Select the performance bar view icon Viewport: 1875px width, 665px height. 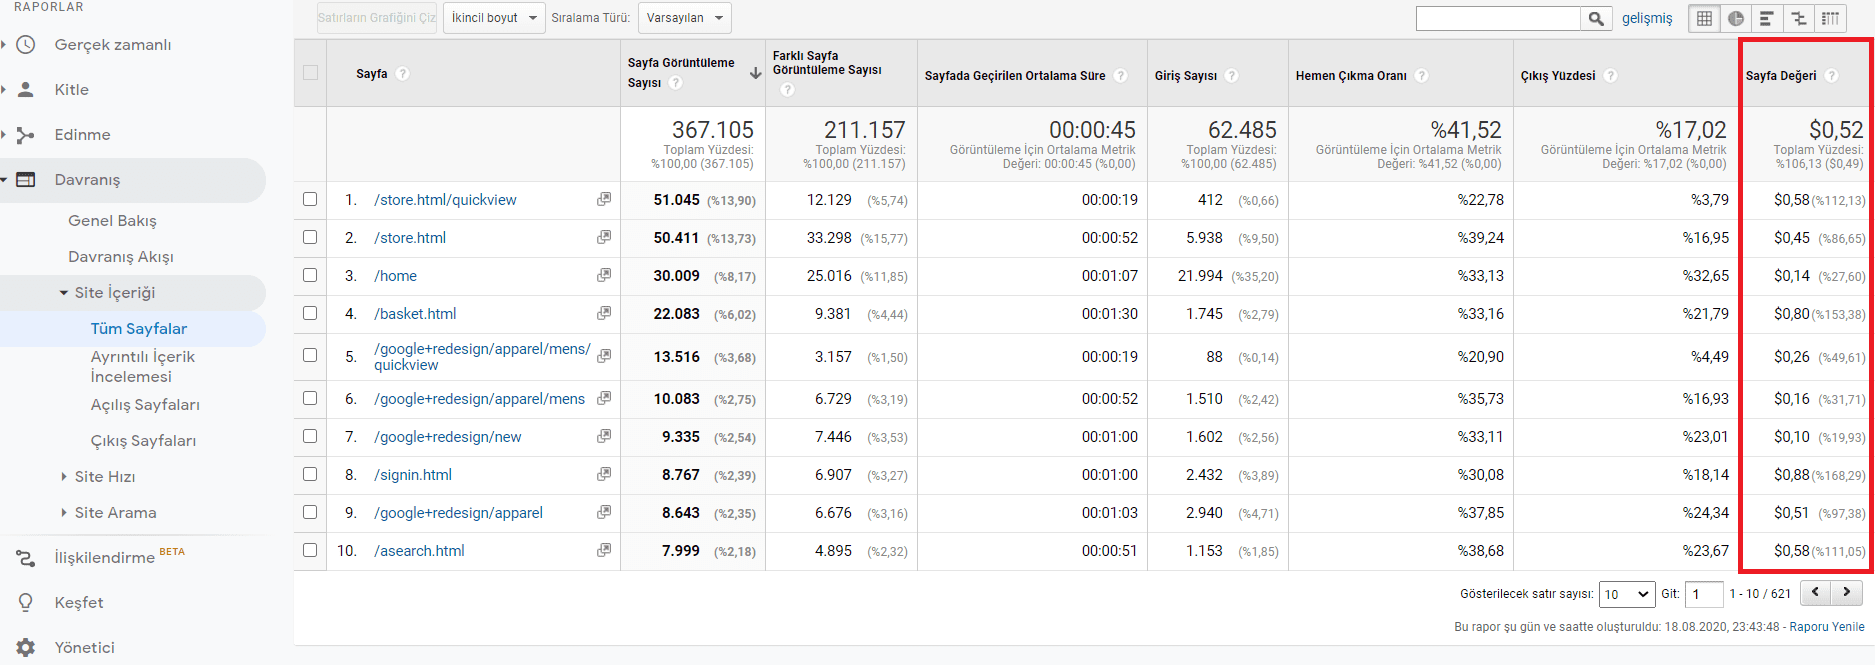coord(1767,18)
